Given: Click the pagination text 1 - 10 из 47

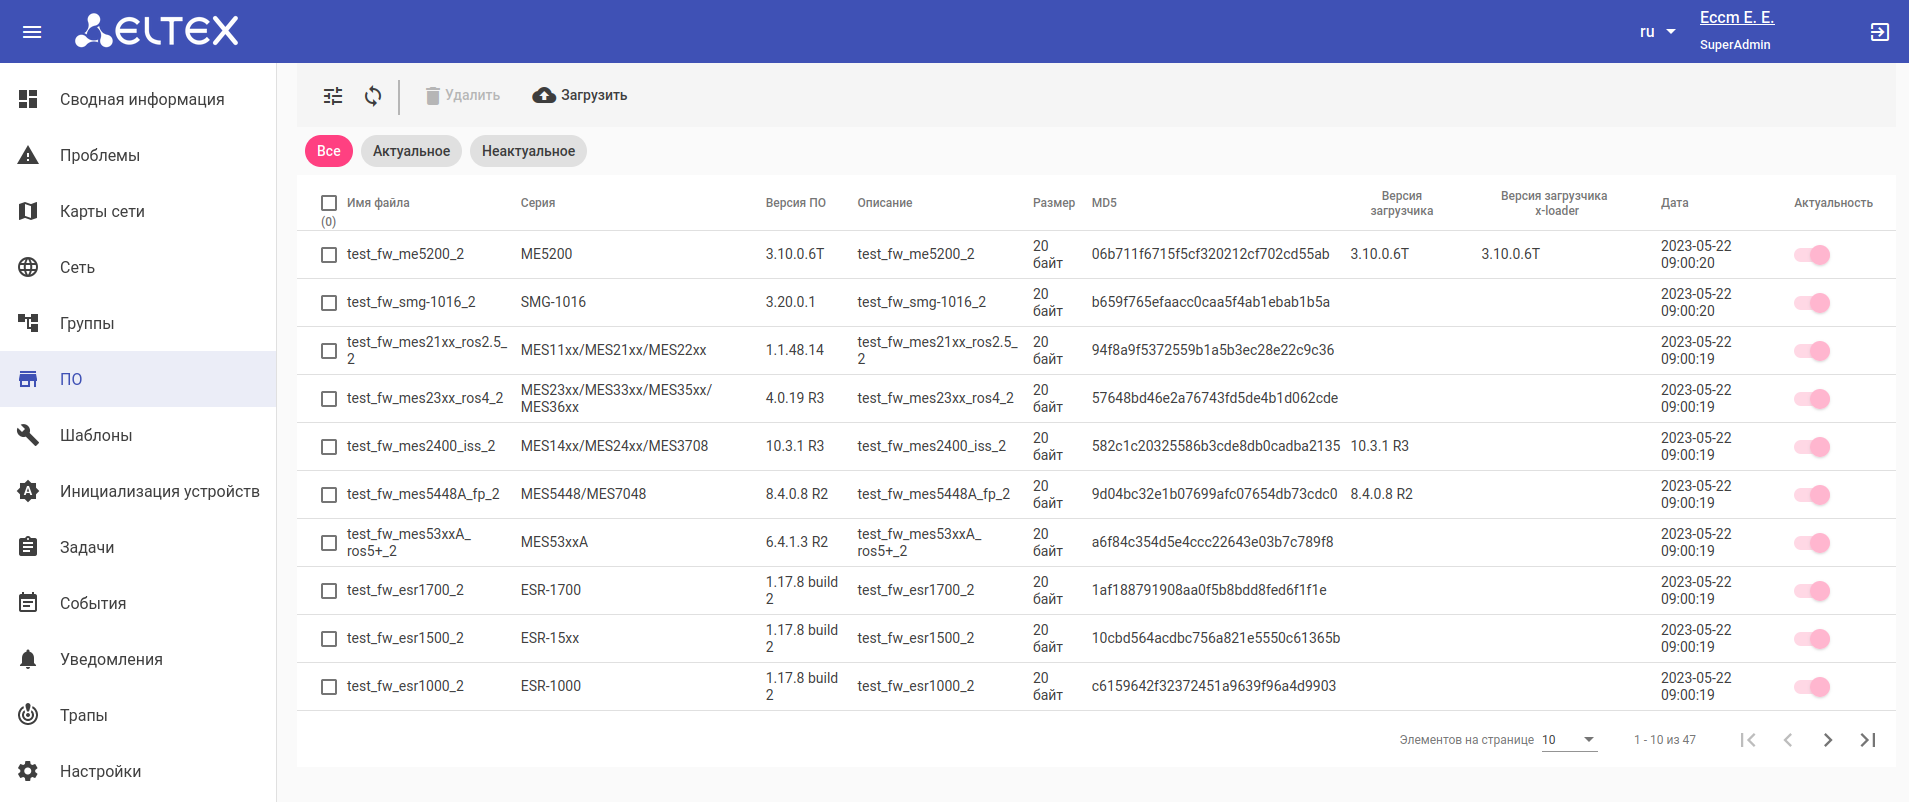Looking at the screenshot, I should coord(1665,740).
